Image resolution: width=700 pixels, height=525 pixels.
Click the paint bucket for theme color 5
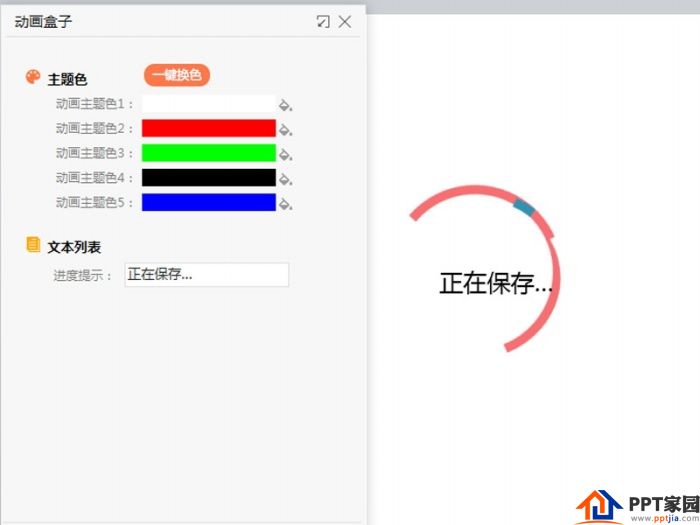285,204
